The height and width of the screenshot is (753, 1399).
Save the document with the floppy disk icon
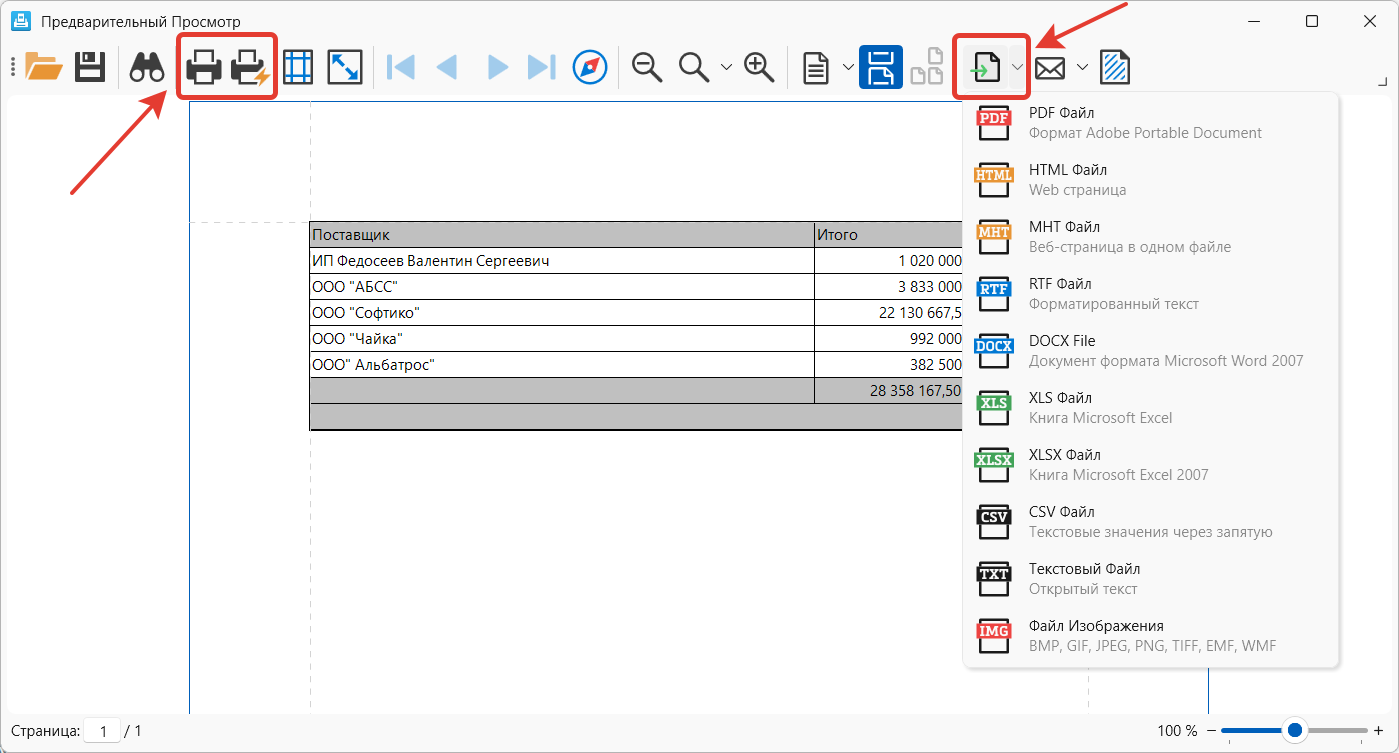click(91, 67)
